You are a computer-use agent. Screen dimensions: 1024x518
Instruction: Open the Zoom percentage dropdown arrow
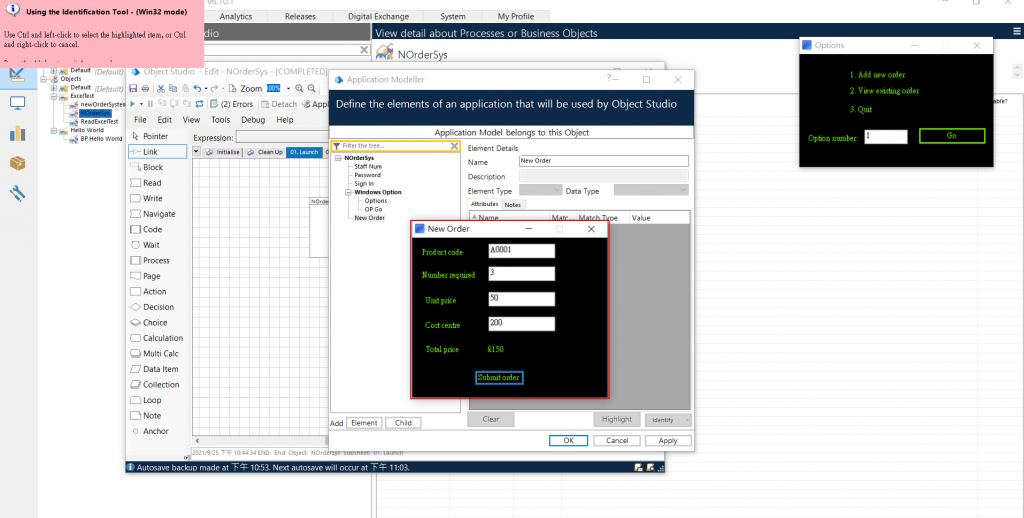pos(288,88)
